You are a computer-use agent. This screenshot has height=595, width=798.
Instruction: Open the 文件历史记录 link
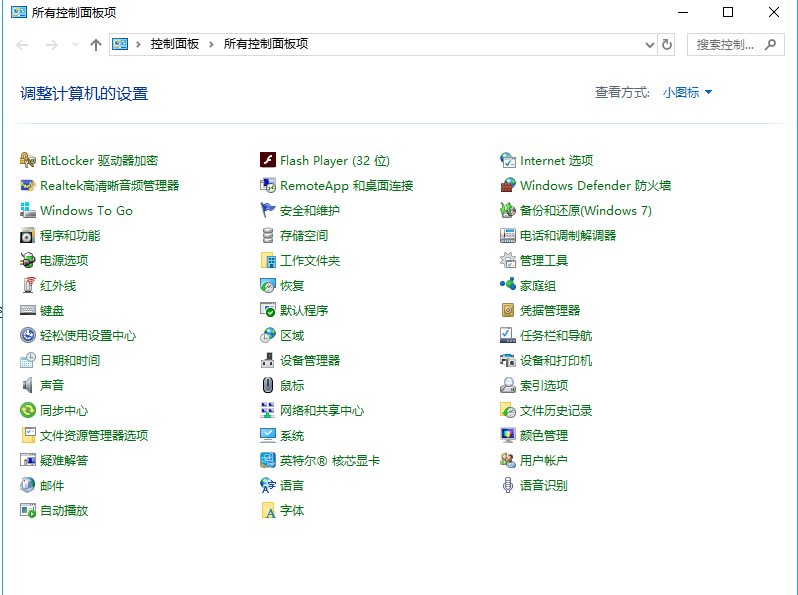[x=556, y=410]
